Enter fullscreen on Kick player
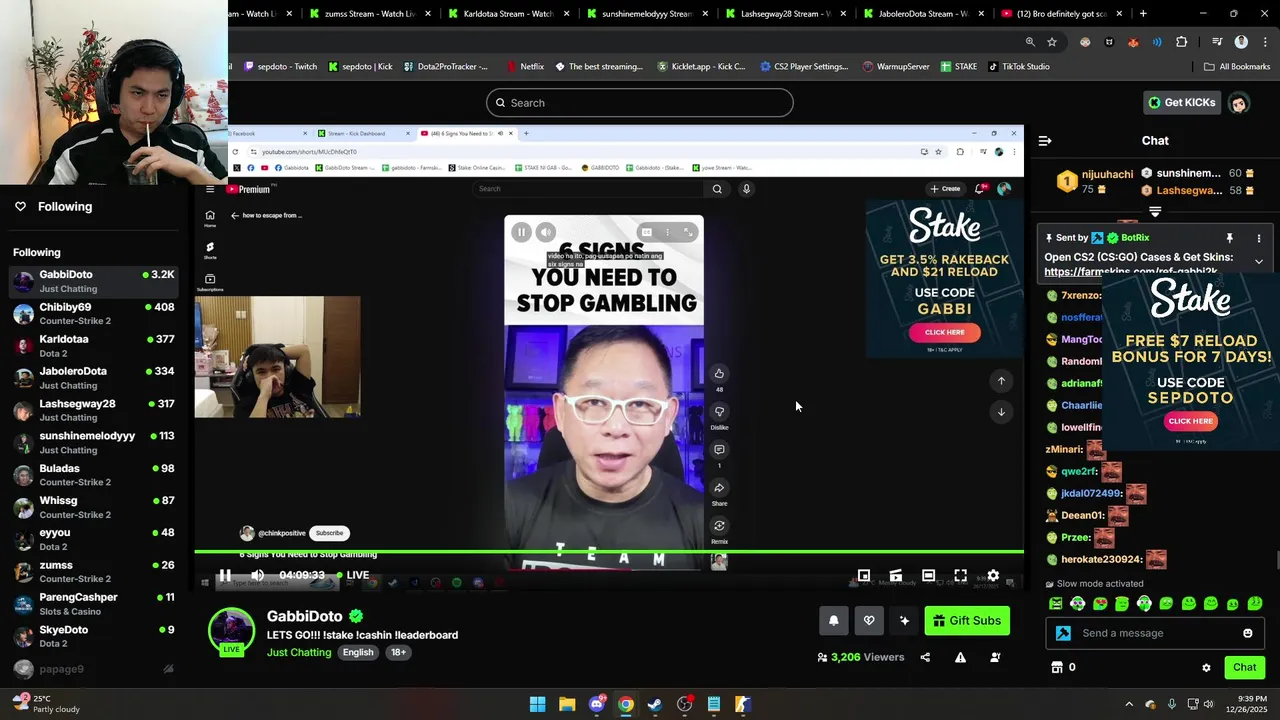 pos(960,575)
